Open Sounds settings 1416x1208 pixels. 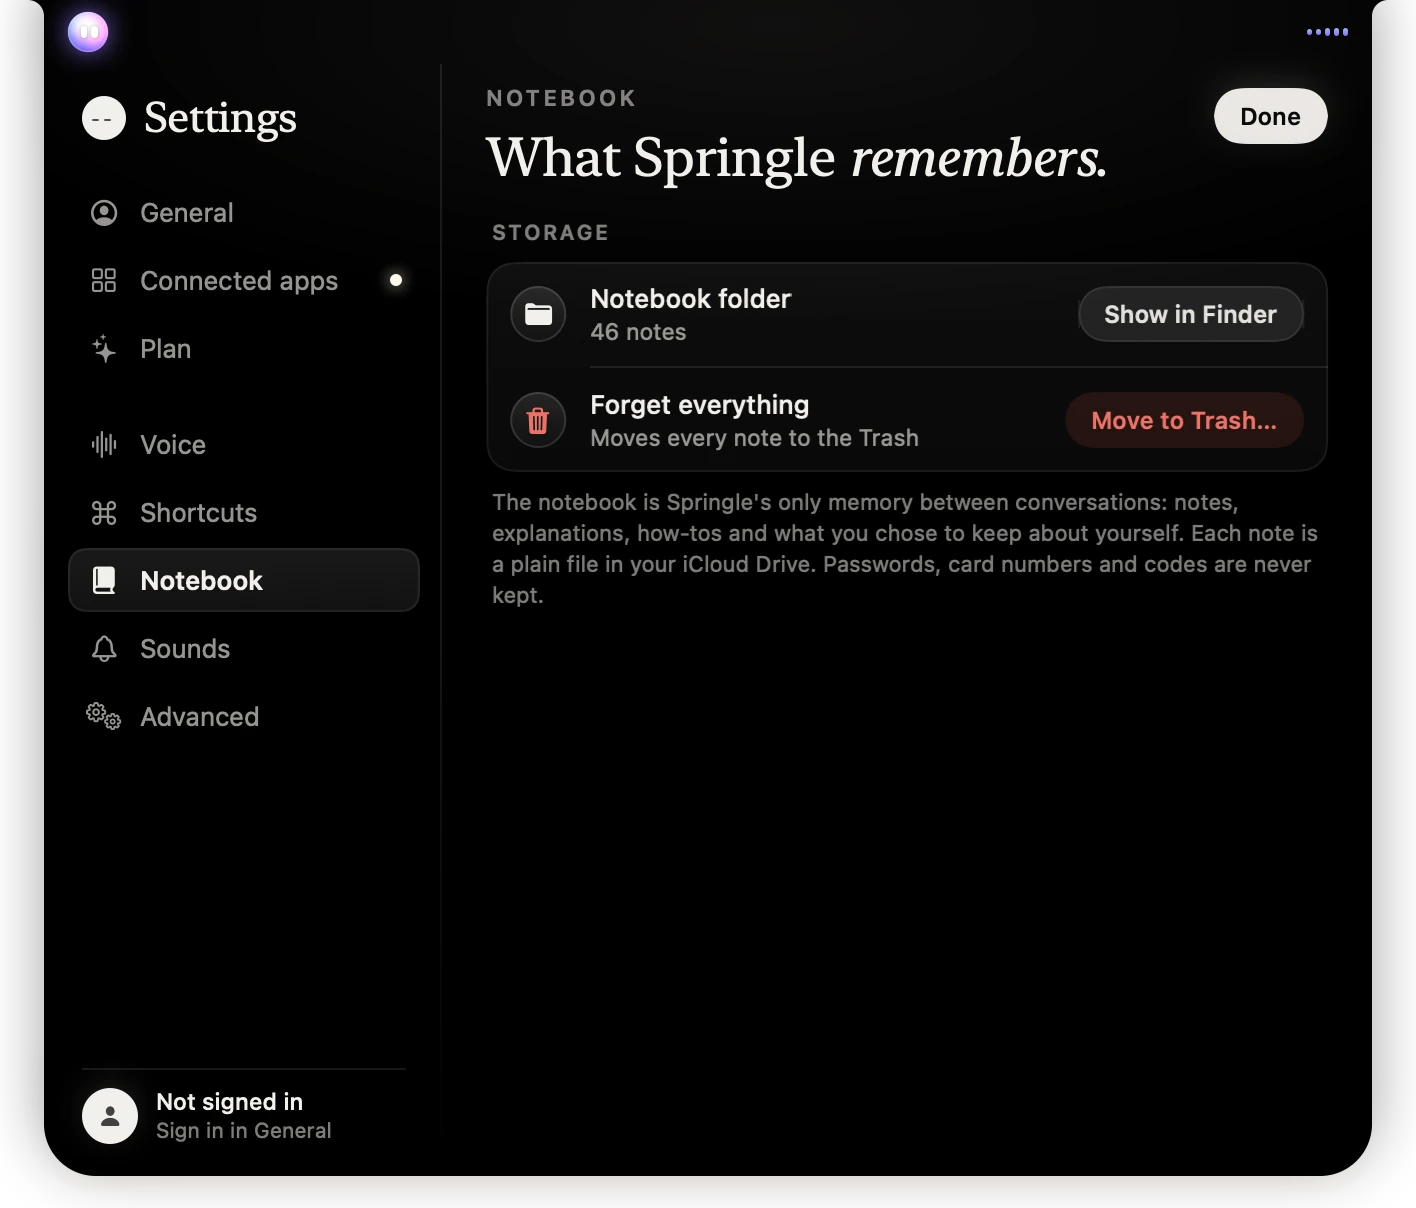[244, 649]
